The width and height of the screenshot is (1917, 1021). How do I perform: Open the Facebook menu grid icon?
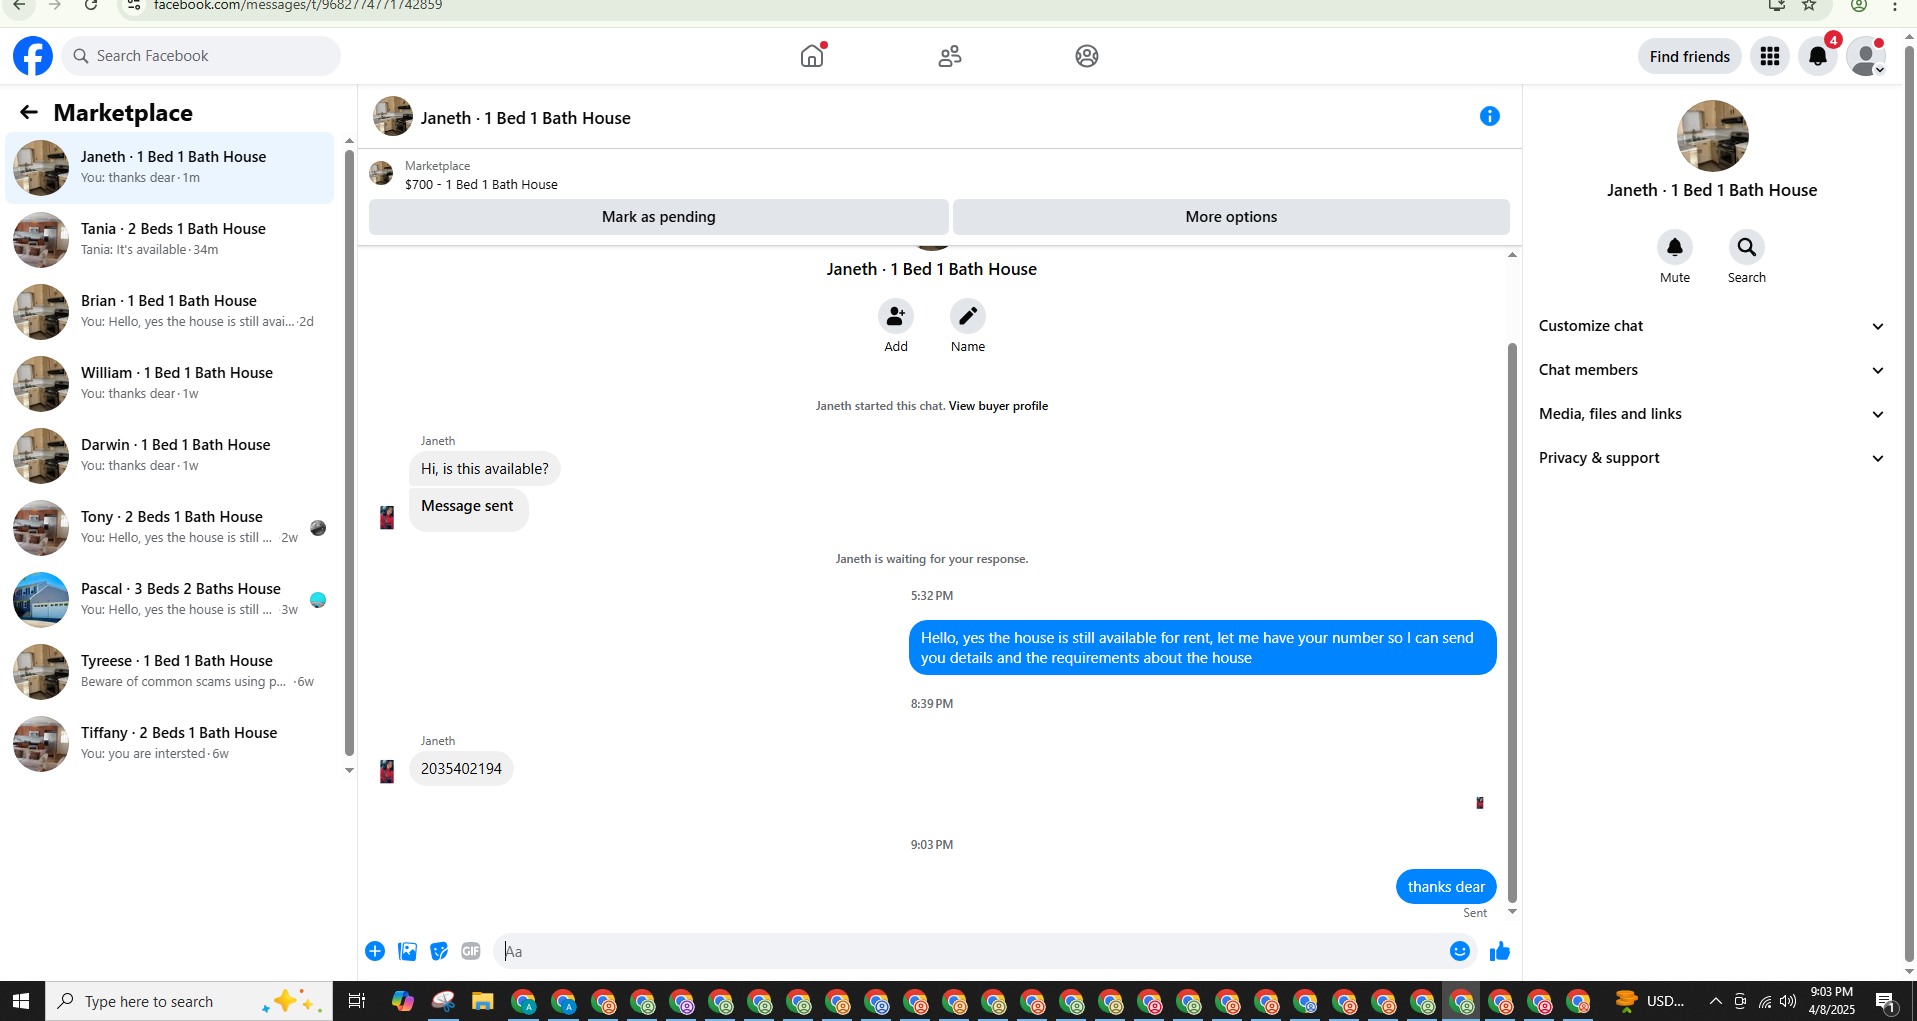coord(1770,56)
